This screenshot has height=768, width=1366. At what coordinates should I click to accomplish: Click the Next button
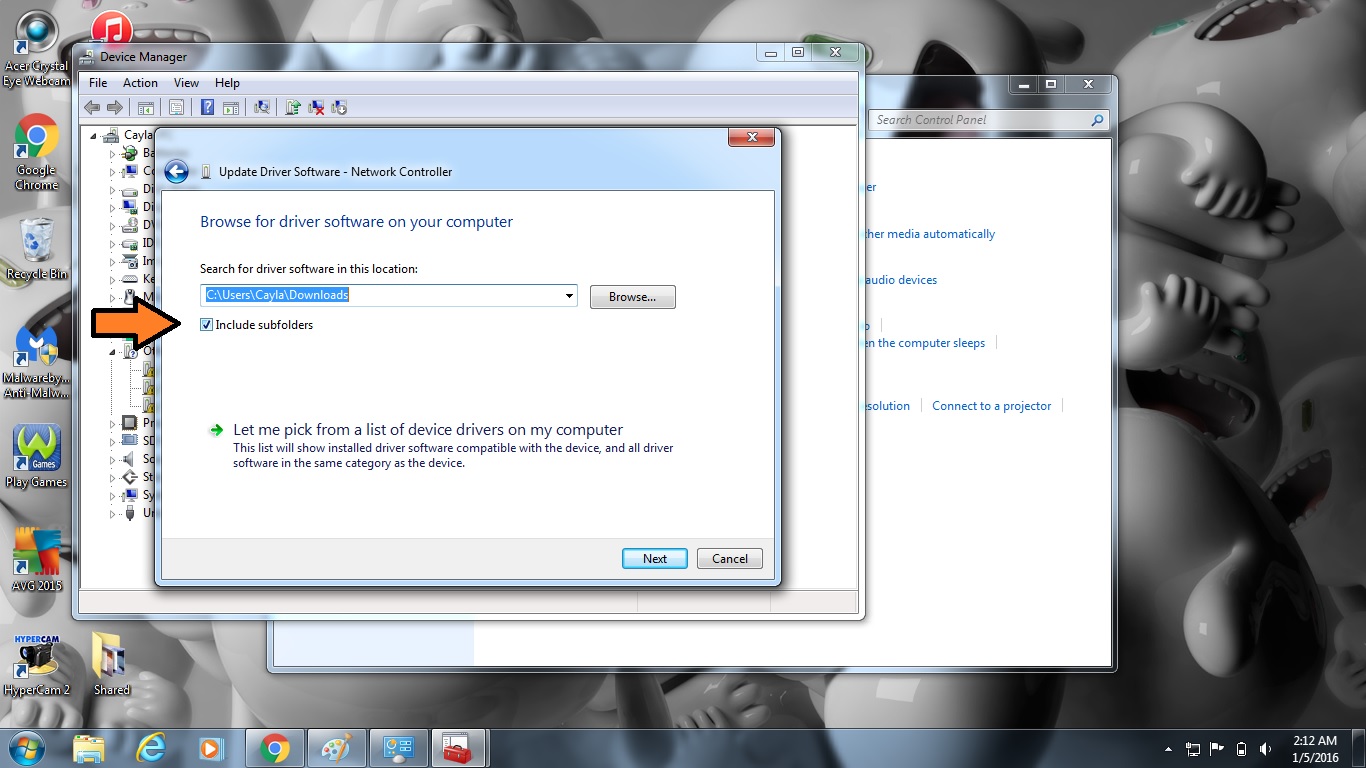click(655, 559)
